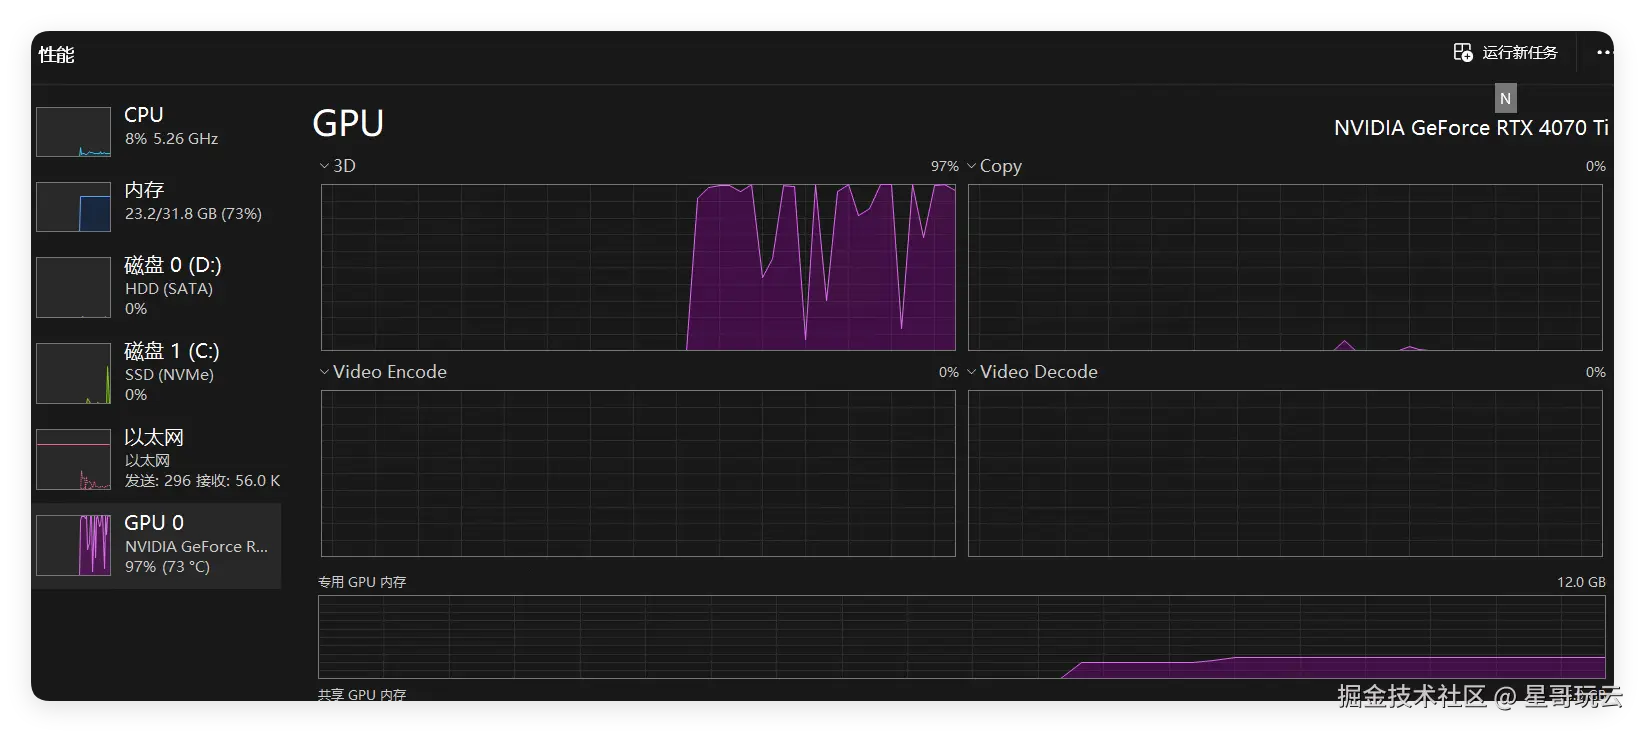The image size is (1645, 732).
Task: Select the 以太网 network thumbnail graph
Action: [x=73, y=459]
